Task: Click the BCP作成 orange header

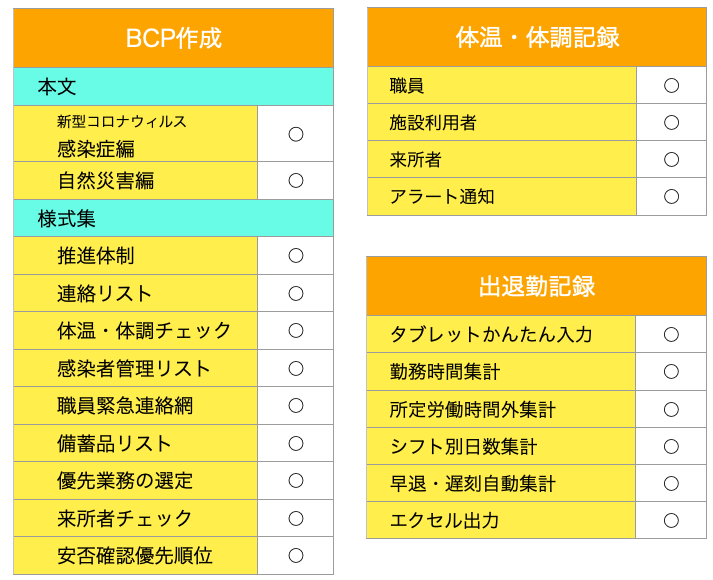Action: click(x=173, y=38)
